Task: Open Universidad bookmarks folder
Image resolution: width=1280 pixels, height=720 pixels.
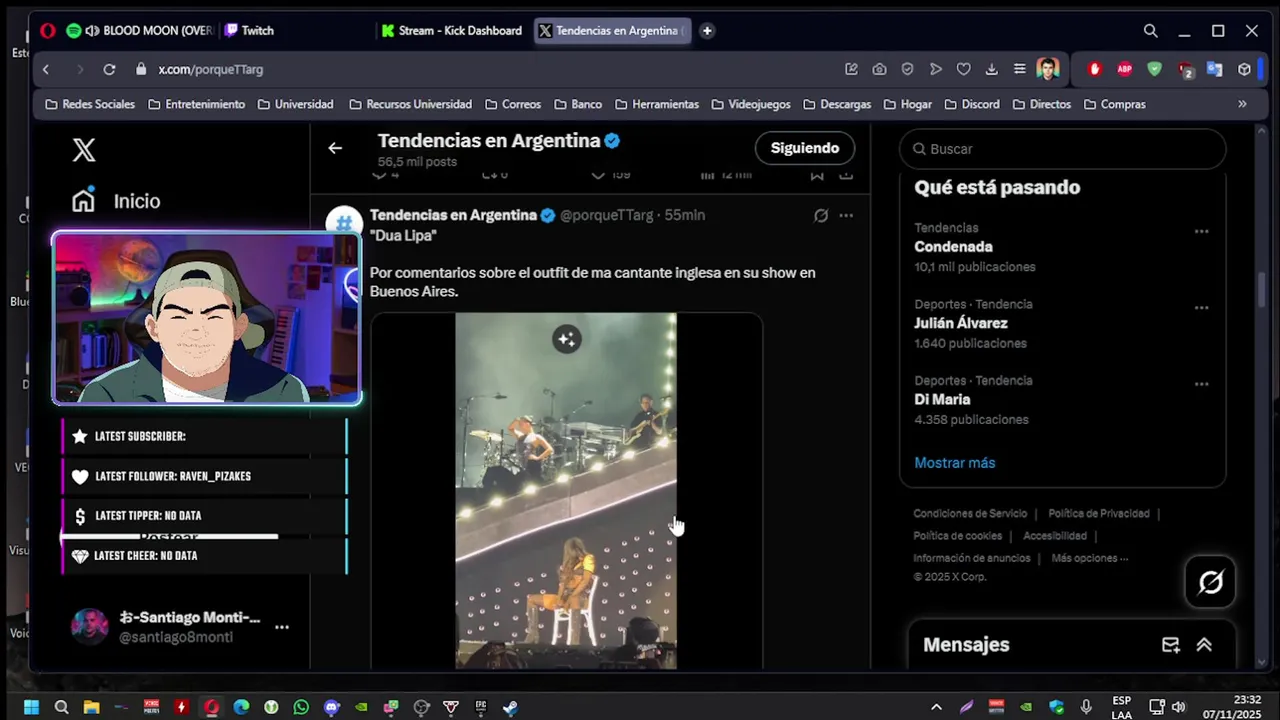Action: 295,104
